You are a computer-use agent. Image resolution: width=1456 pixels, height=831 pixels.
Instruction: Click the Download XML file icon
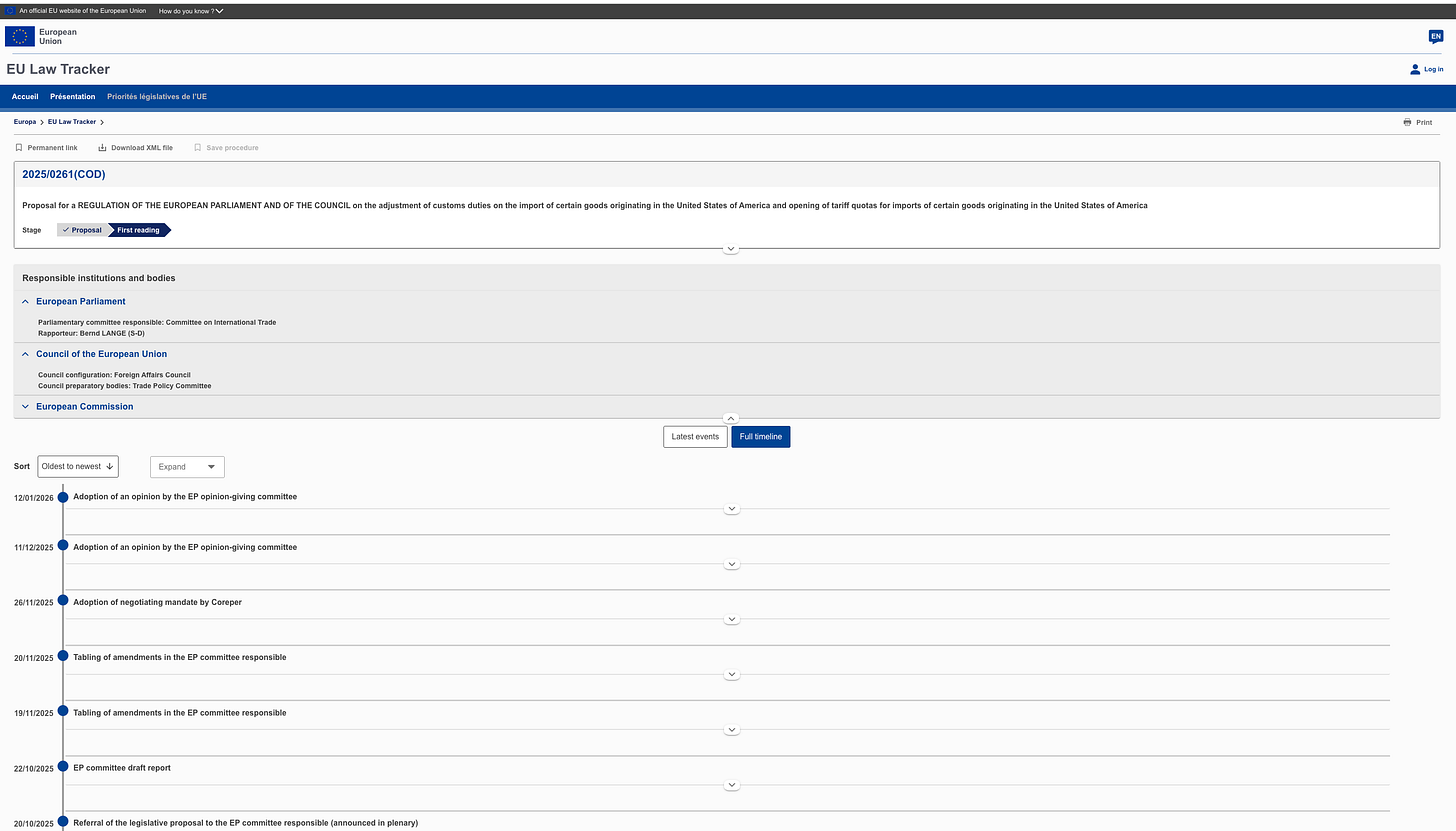[102, 147]
